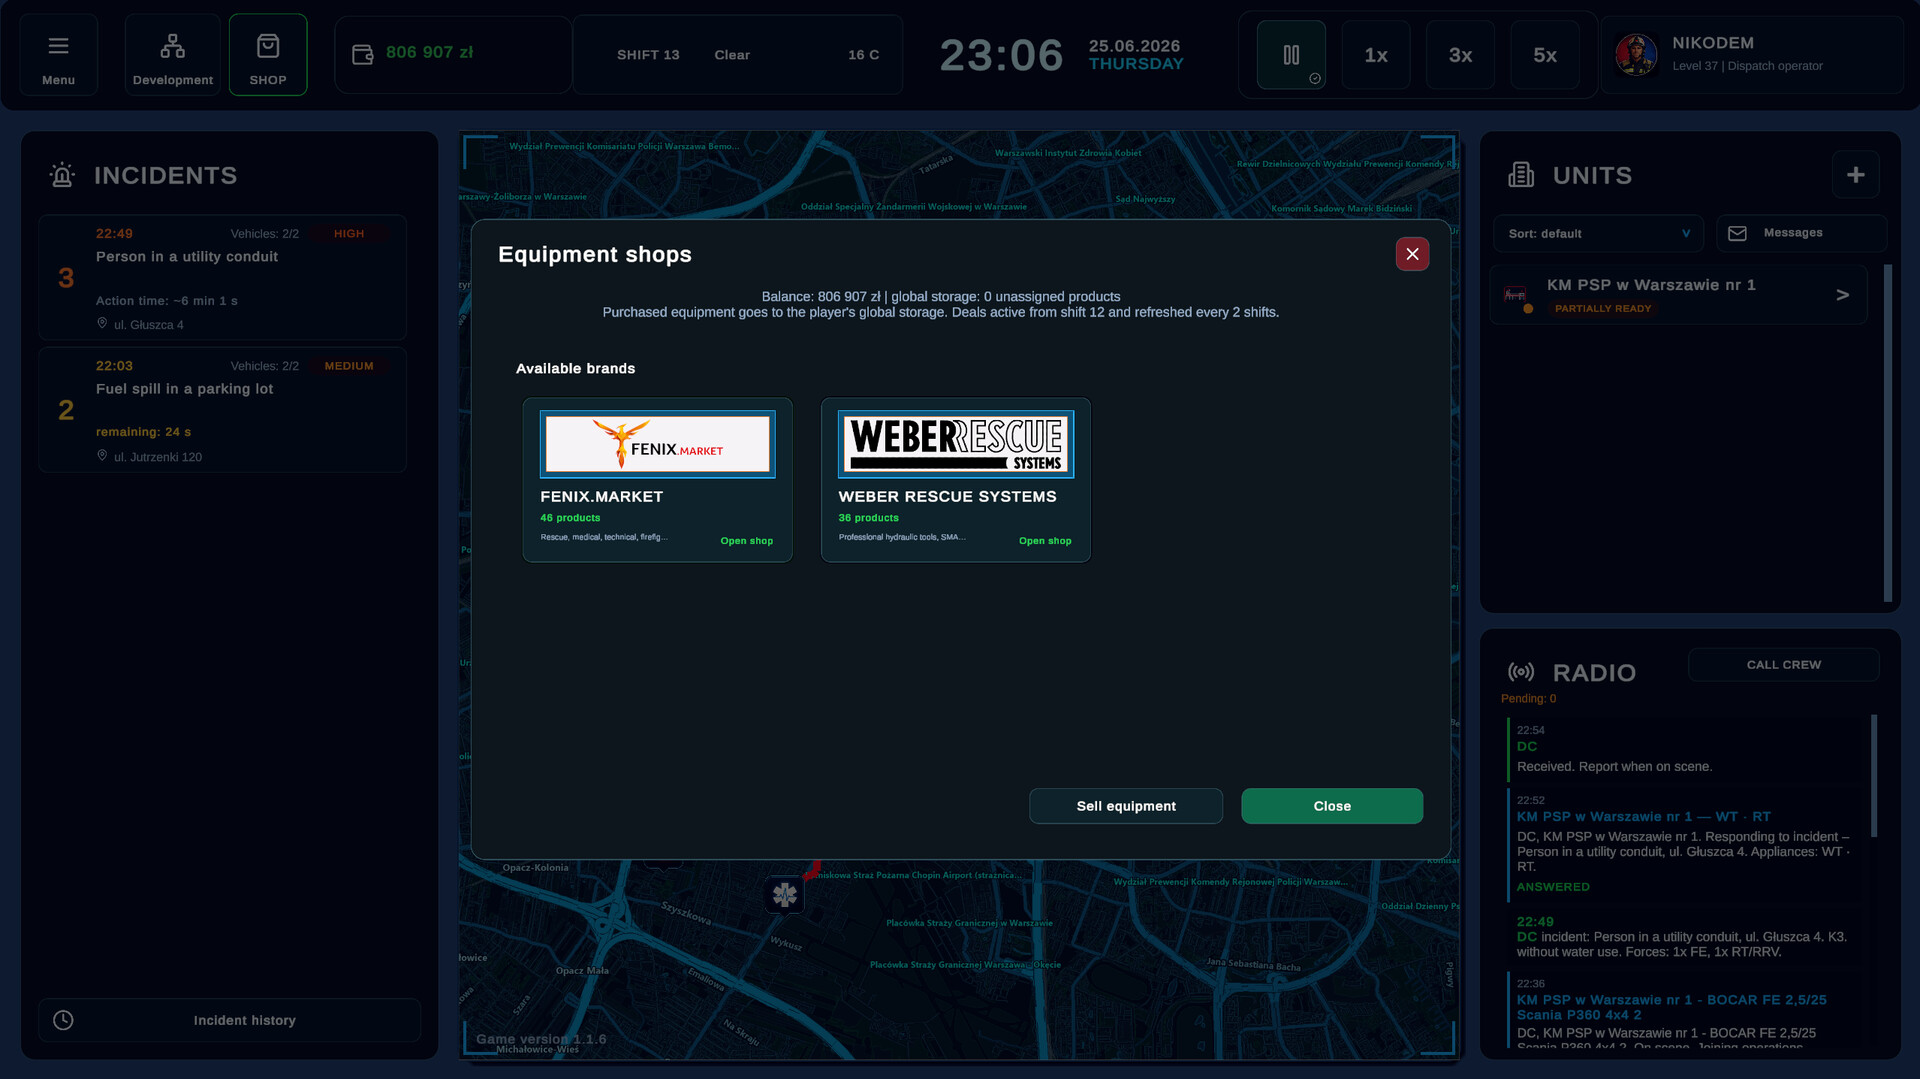Click the Incidents siren icon
1920x1079 pixels.
pyautogui.click(x=62, y=175)
